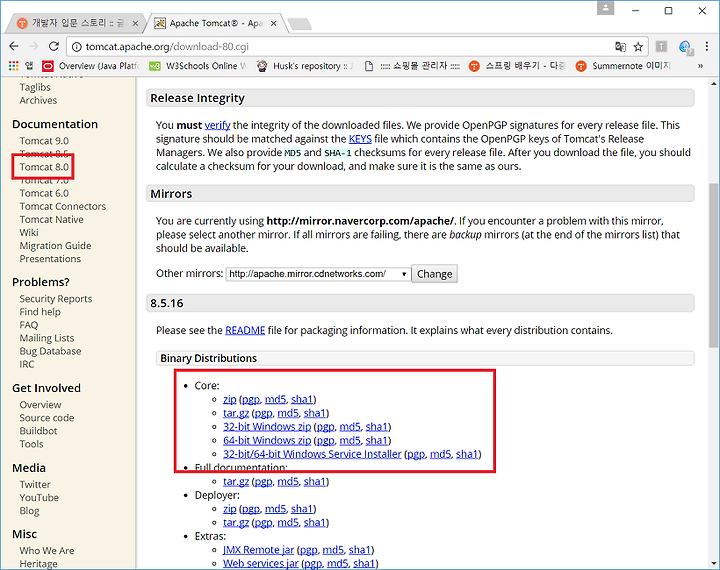Click the site information icon in address bar
720x570 pixels.
tap(77, 46)
